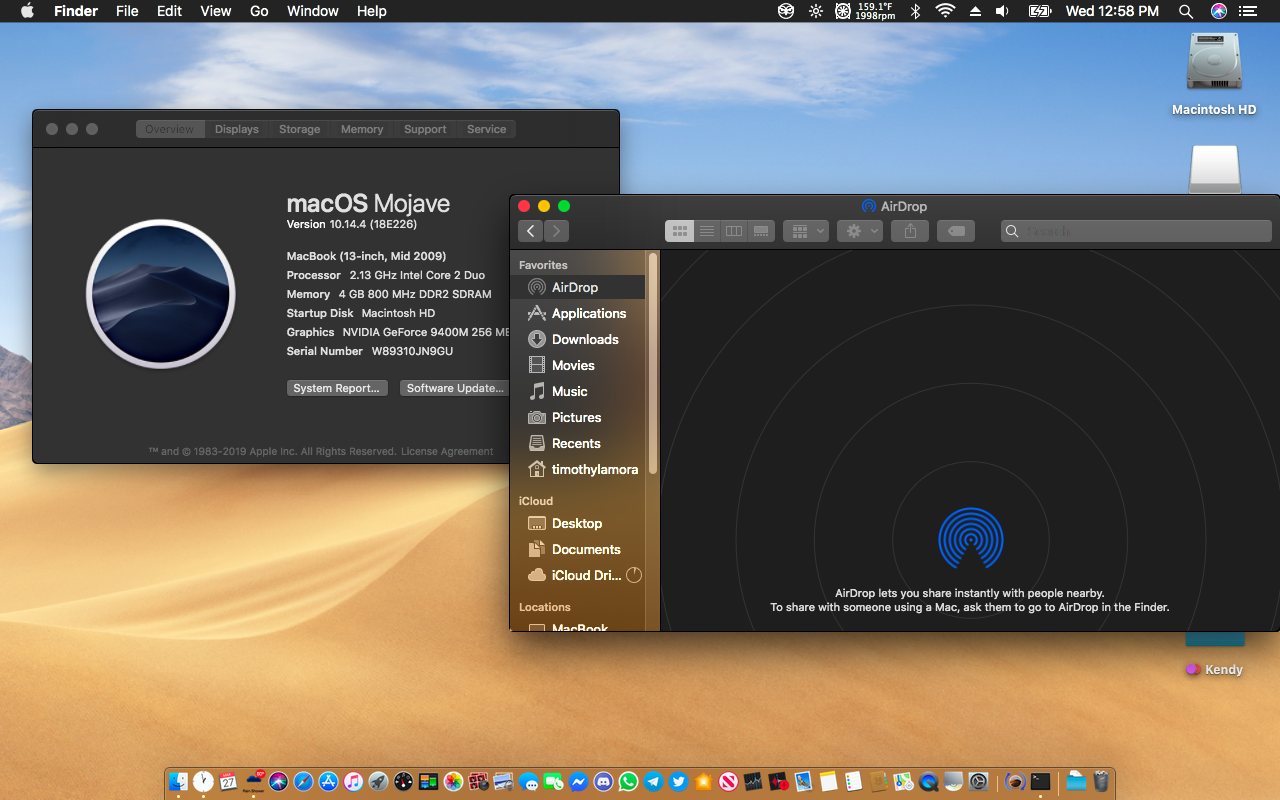This screenshot has width=1280, height=800.
Task: Select AirDrop in the Finder sidebar
Action: [x=578, y=287]
